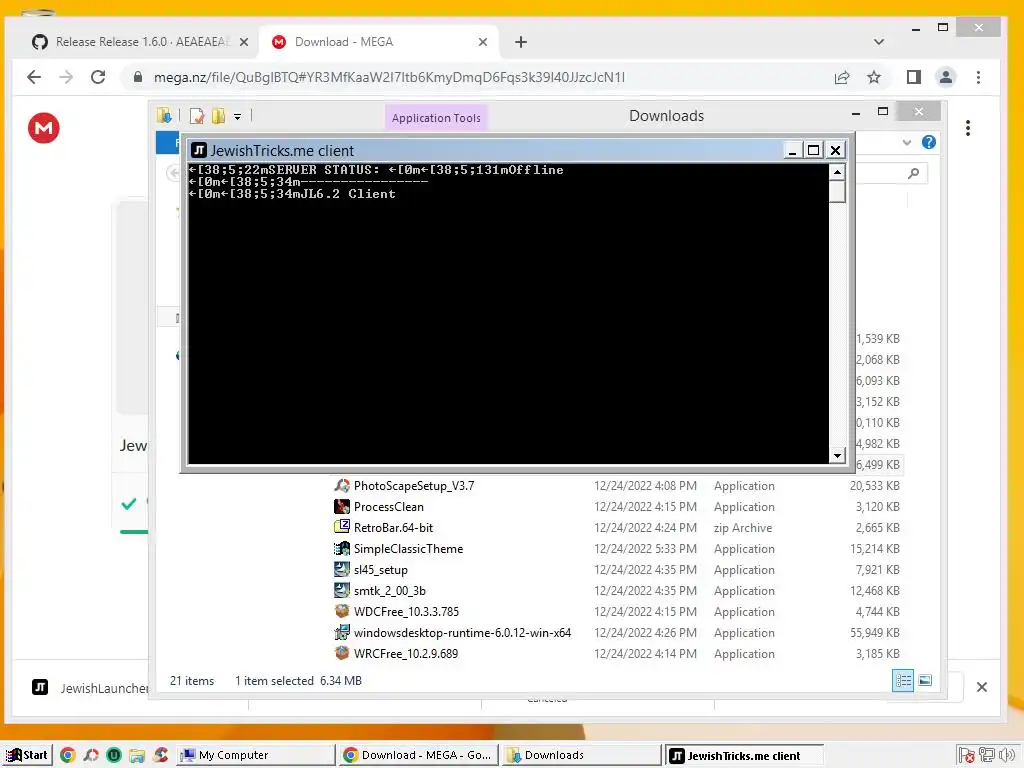Click the console scrollbar thumb
1024x768 pixels.
coord(837,191)
